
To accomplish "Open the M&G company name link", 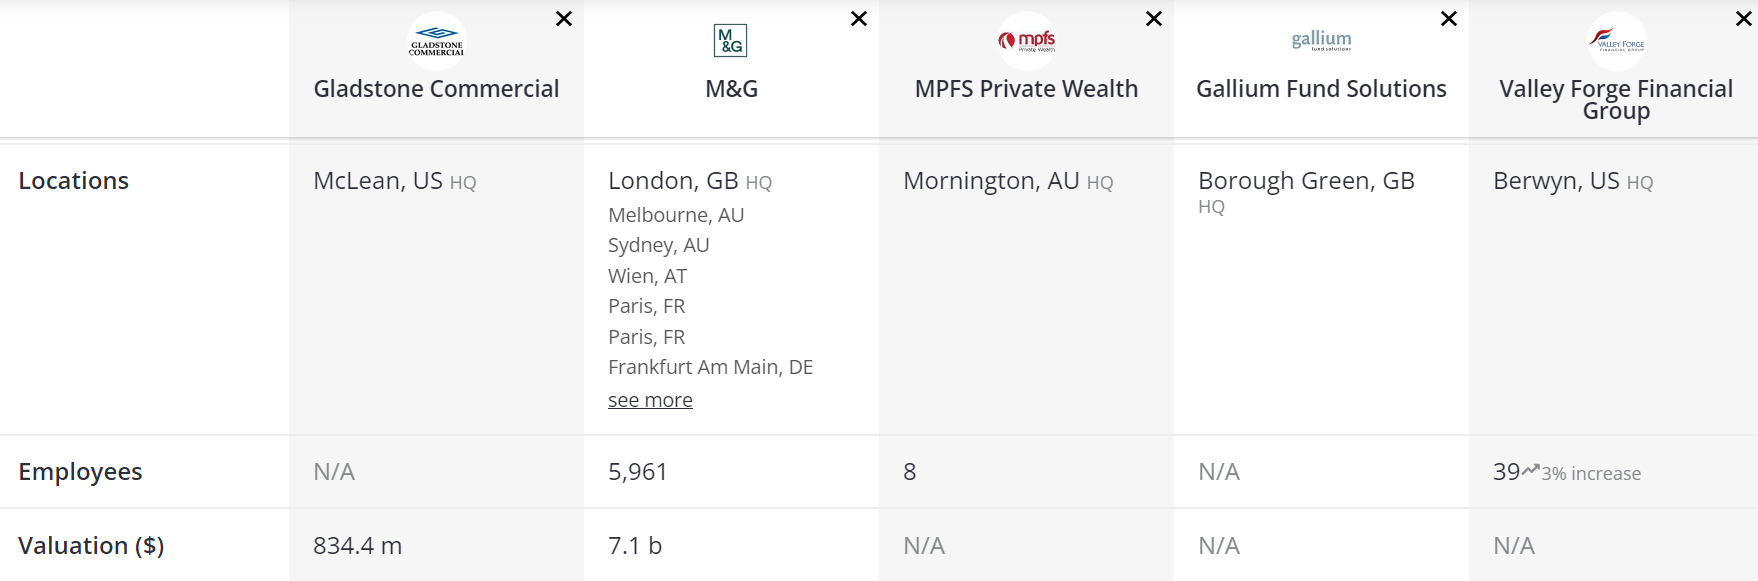I will pyautogui.click(x=731, y=89).
